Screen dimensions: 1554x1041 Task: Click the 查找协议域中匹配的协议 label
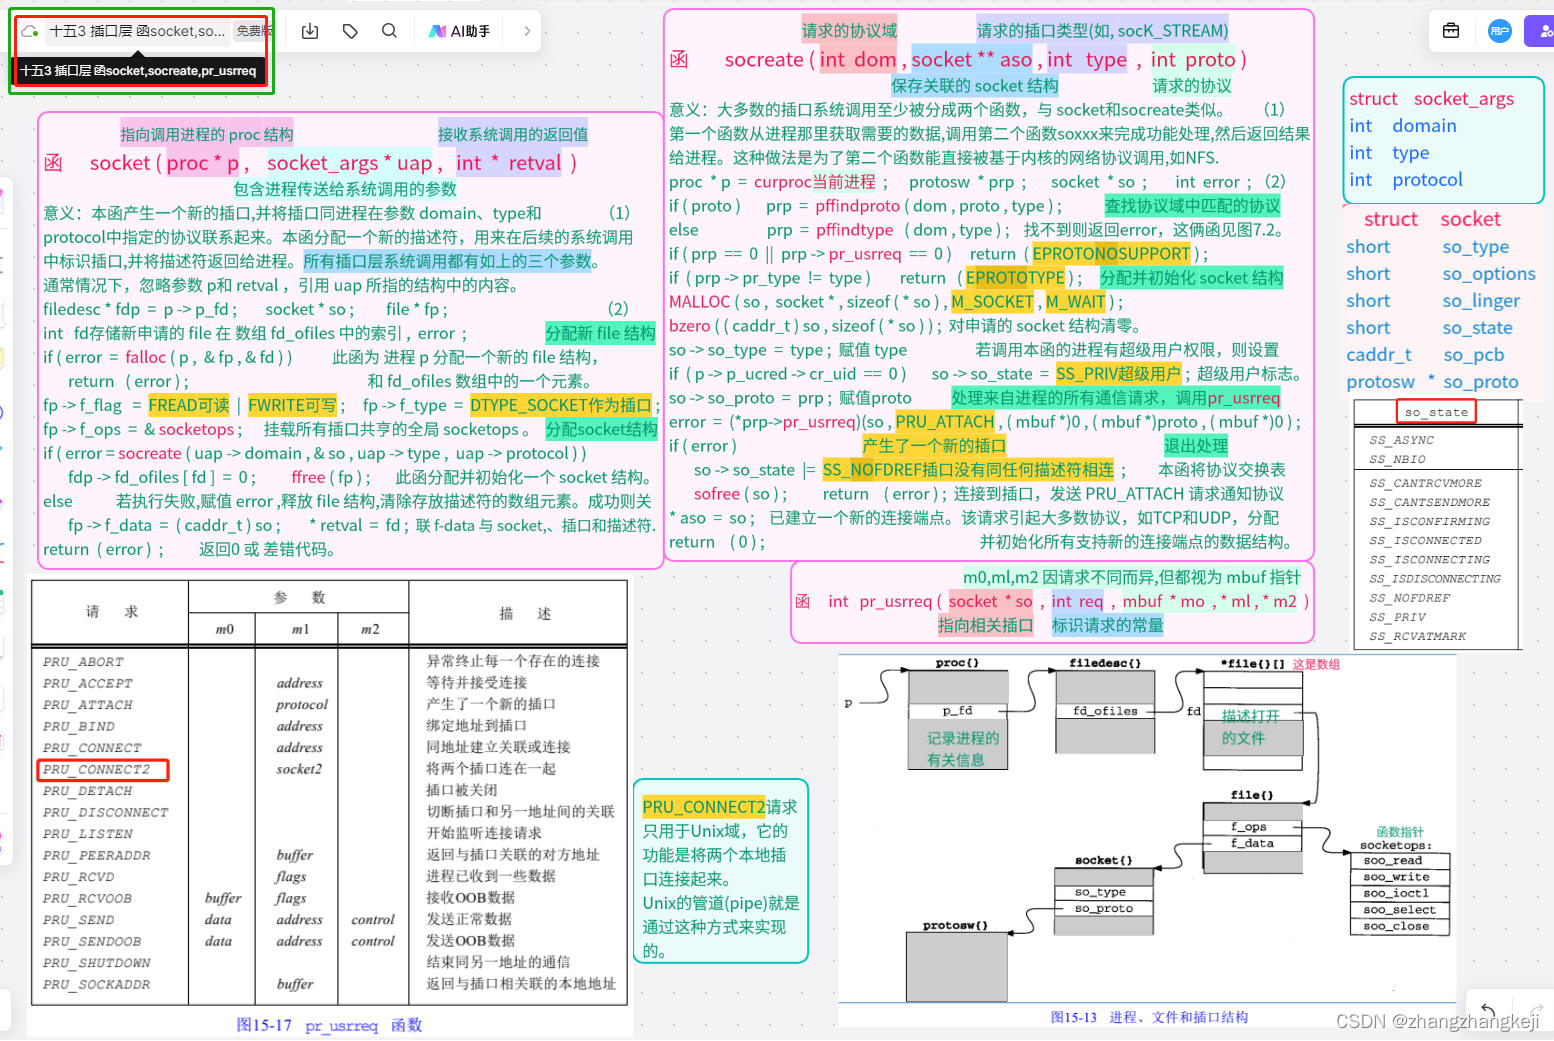pyautogui.click(x=1192, y=206)
